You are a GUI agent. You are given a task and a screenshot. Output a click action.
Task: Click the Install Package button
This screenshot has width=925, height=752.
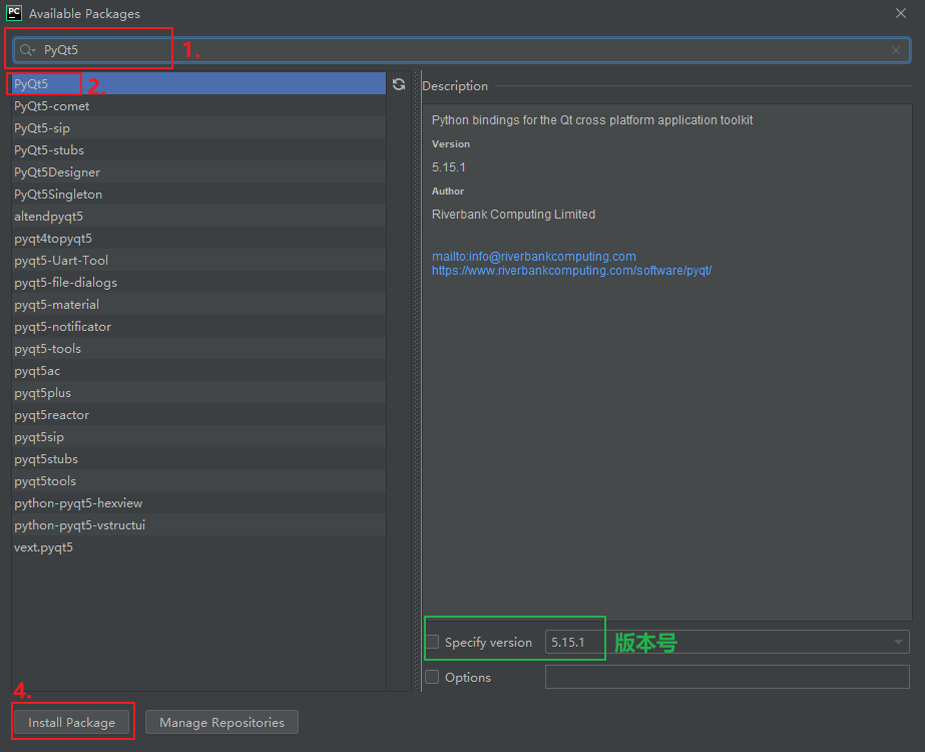click(x=72, y=723)
